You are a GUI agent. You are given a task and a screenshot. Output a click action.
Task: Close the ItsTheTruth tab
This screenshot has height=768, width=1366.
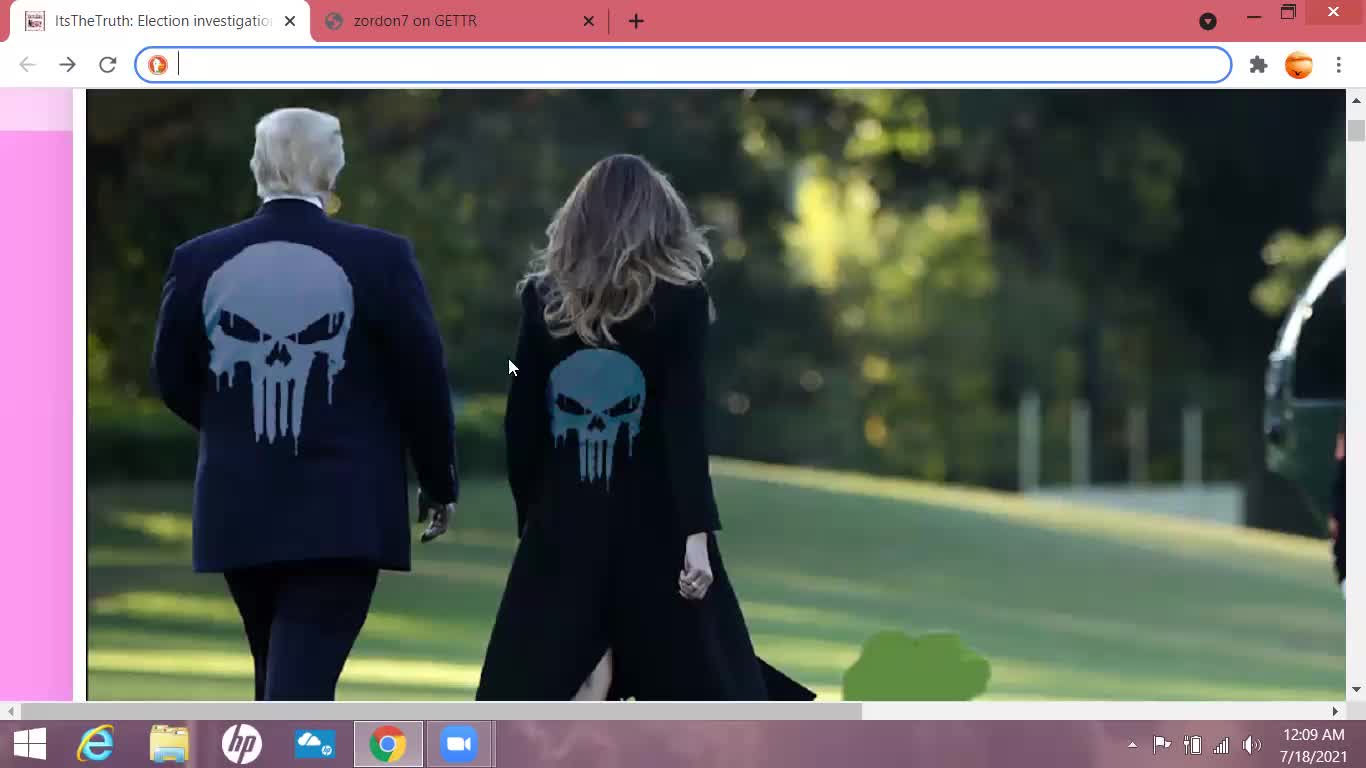tap(290, 21)
